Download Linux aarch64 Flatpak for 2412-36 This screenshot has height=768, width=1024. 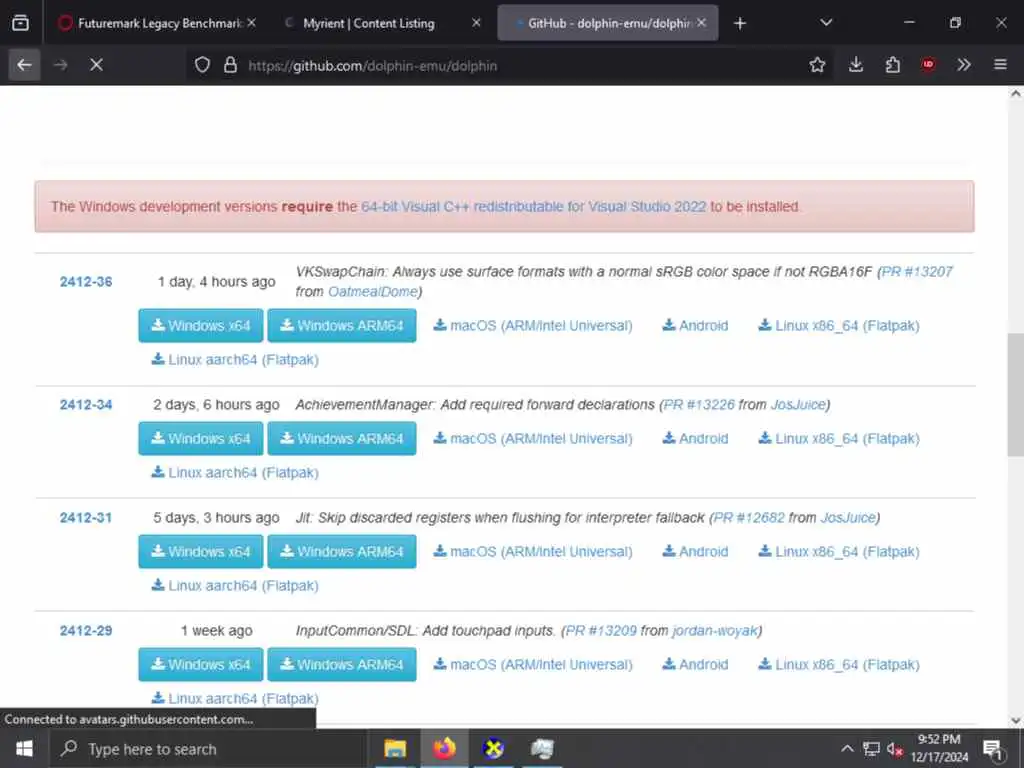click(235, 359)
